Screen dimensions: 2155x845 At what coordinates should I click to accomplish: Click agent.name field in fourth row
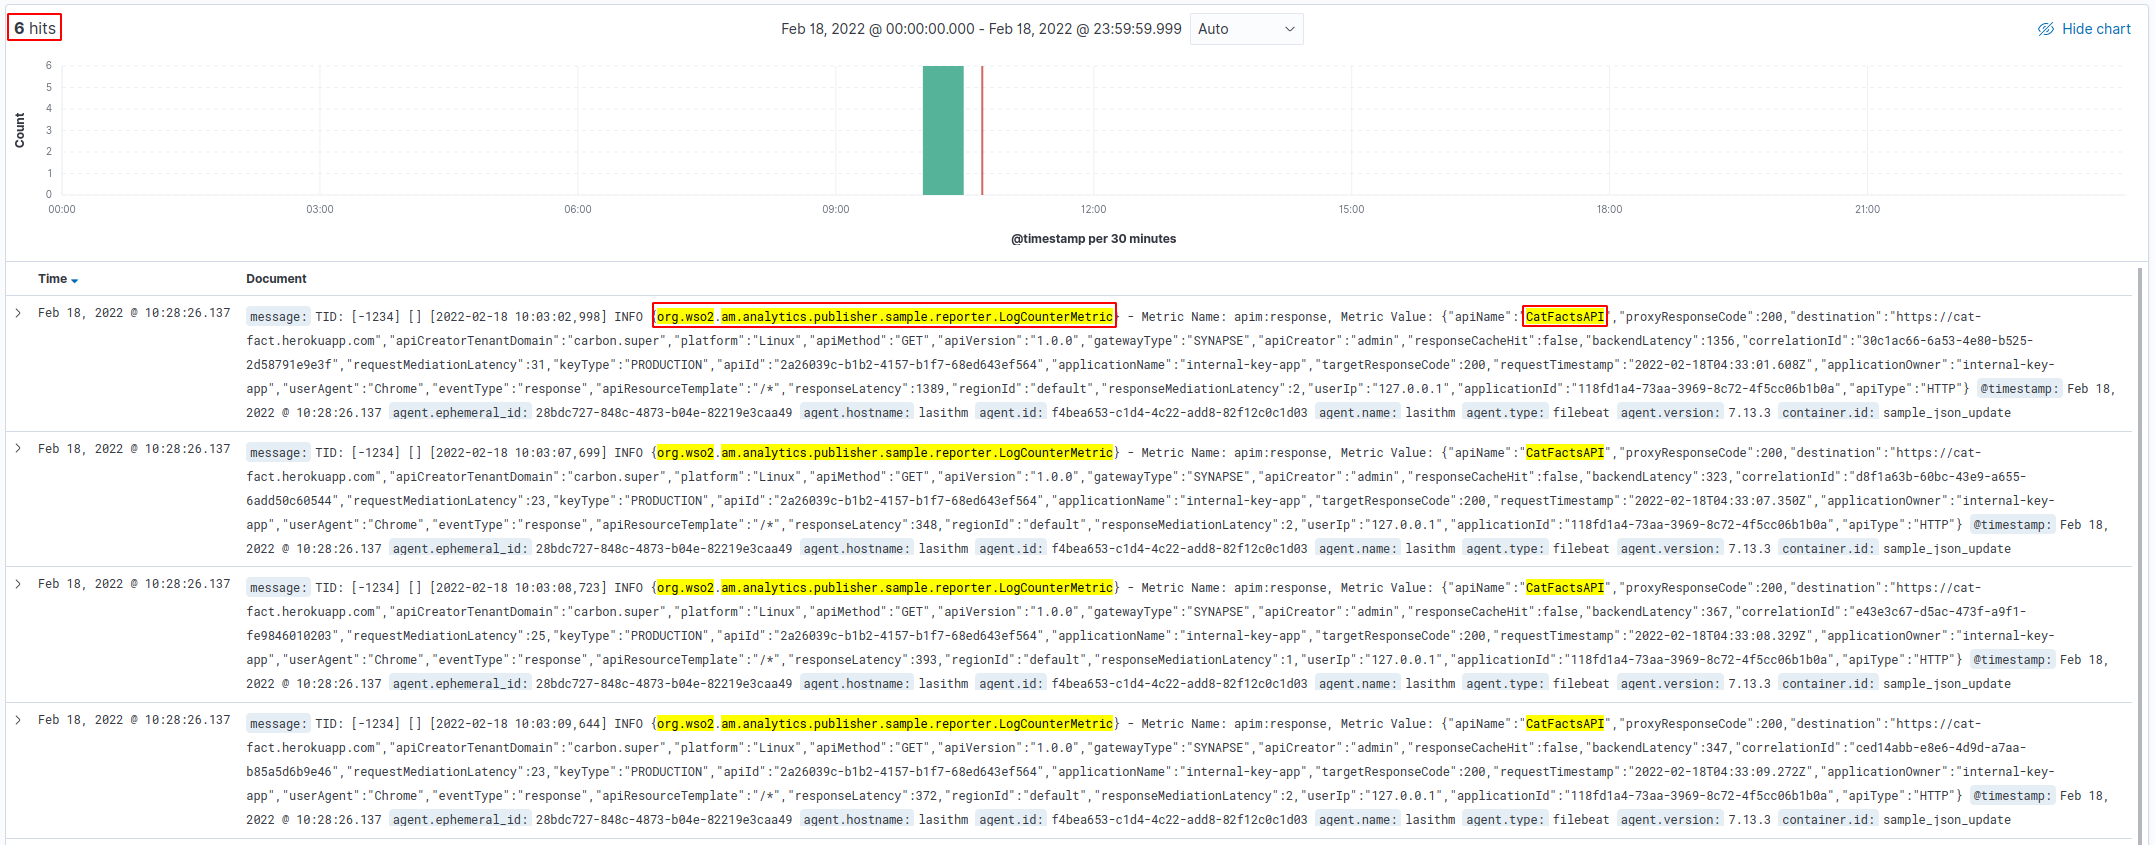point(1358,820)
